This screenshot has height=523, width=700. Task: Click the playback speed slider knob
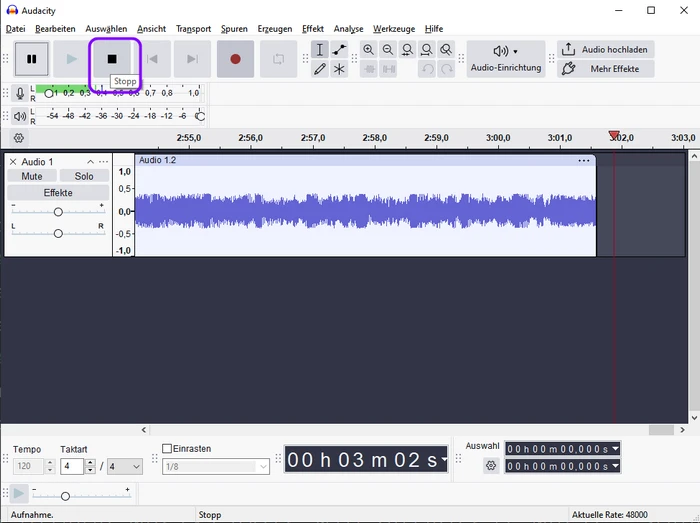(65, 496)
